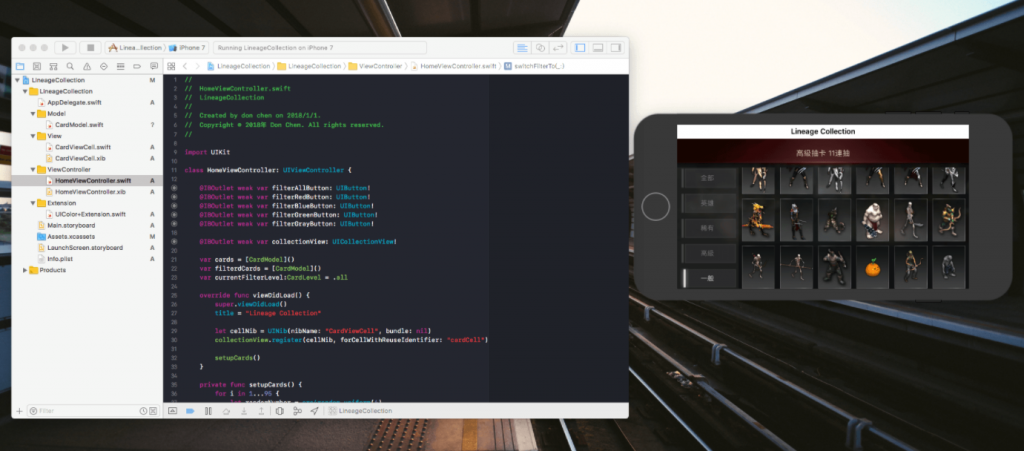Click the Step into debug icon
Viewport: 1024px width, 451px height.
click(244, 411)
